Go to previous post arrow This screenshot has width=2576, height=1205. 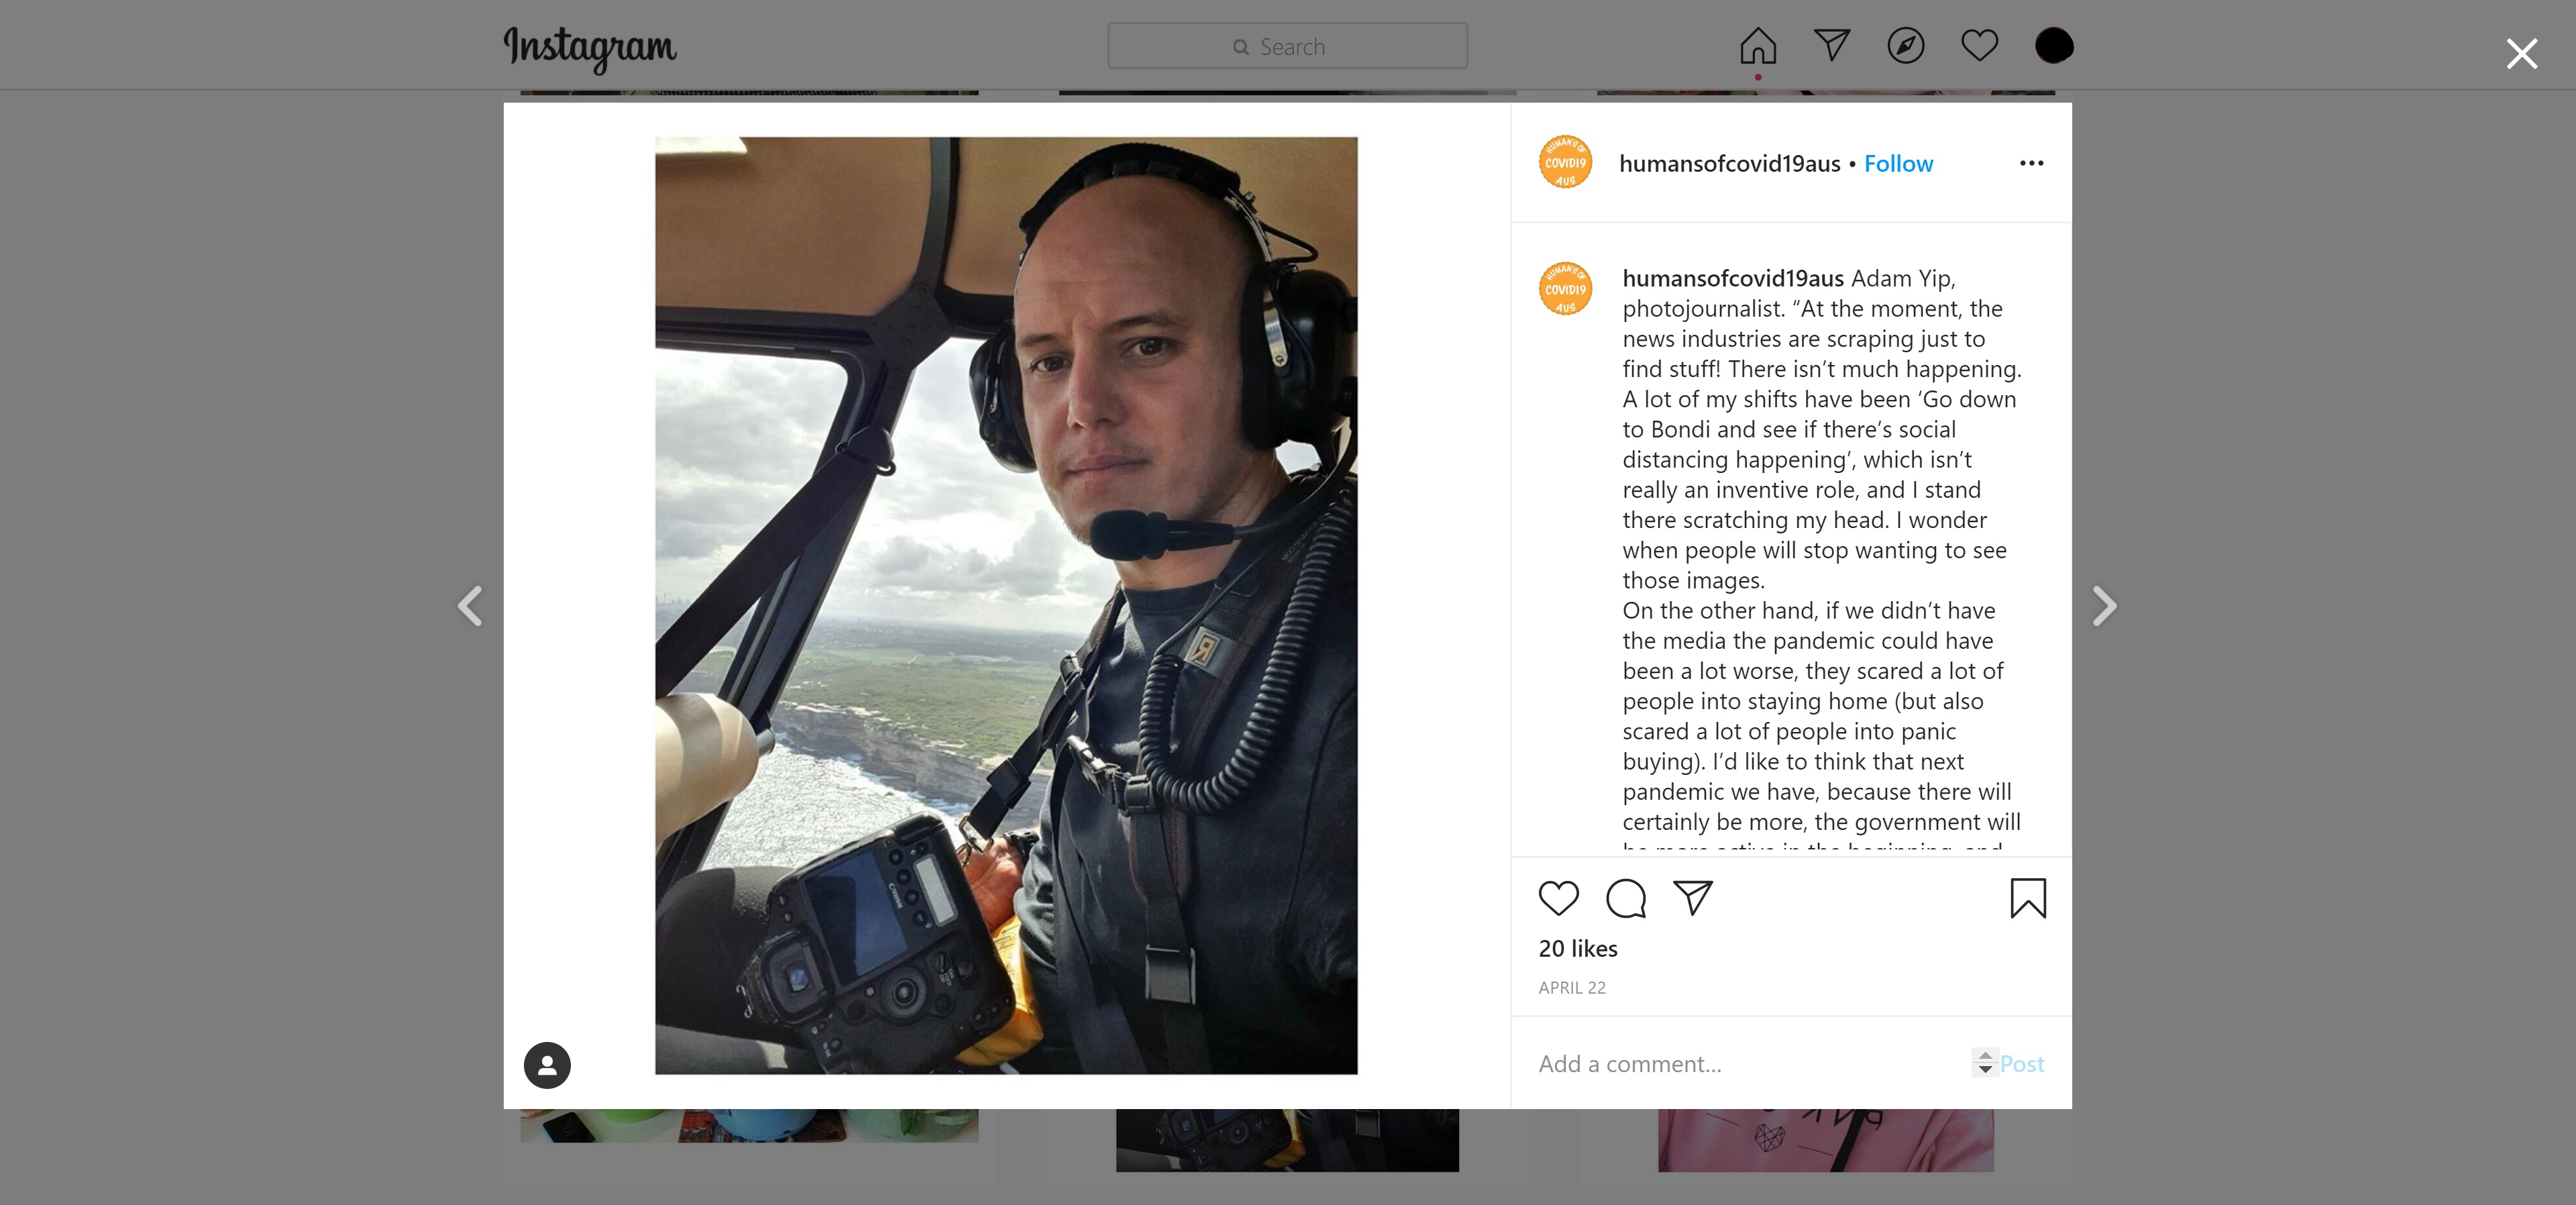470,606
